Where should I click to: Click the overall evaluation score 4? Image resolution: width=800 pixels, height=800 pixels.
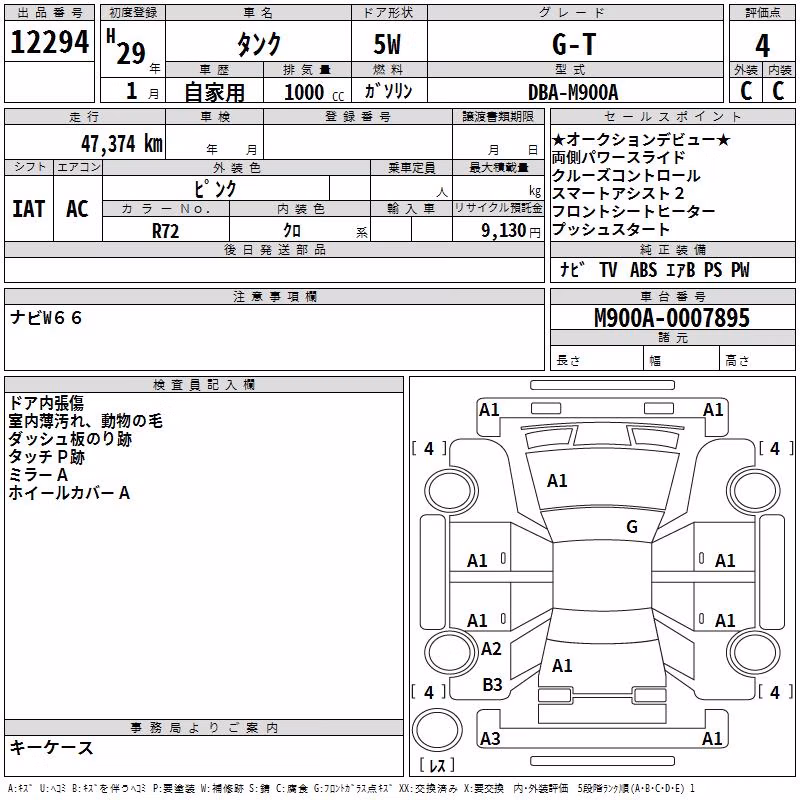pos(762,46)
